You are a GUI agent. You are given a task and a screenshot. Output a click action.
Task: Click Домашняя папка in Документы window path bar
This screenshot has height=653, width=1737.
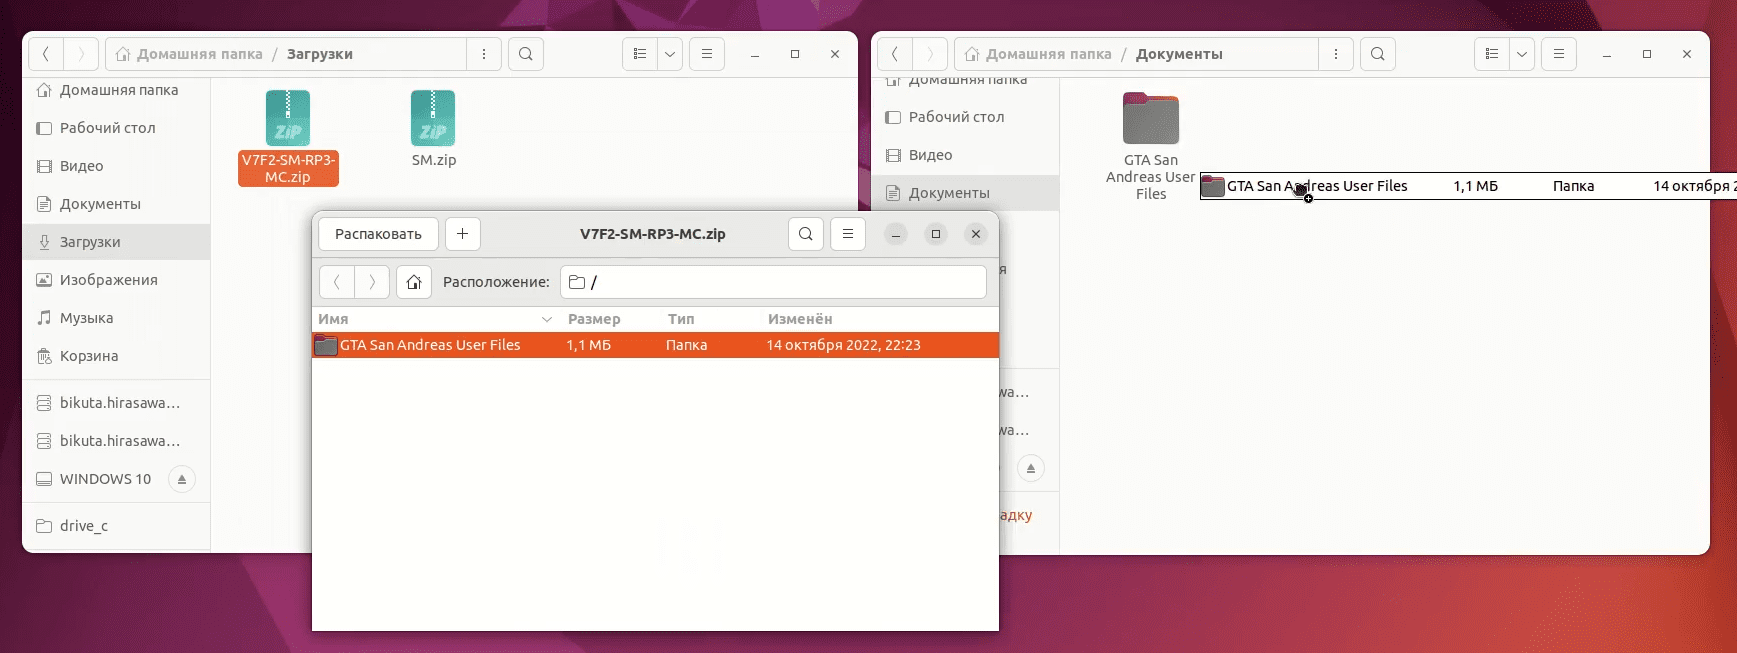[1038, 54]
